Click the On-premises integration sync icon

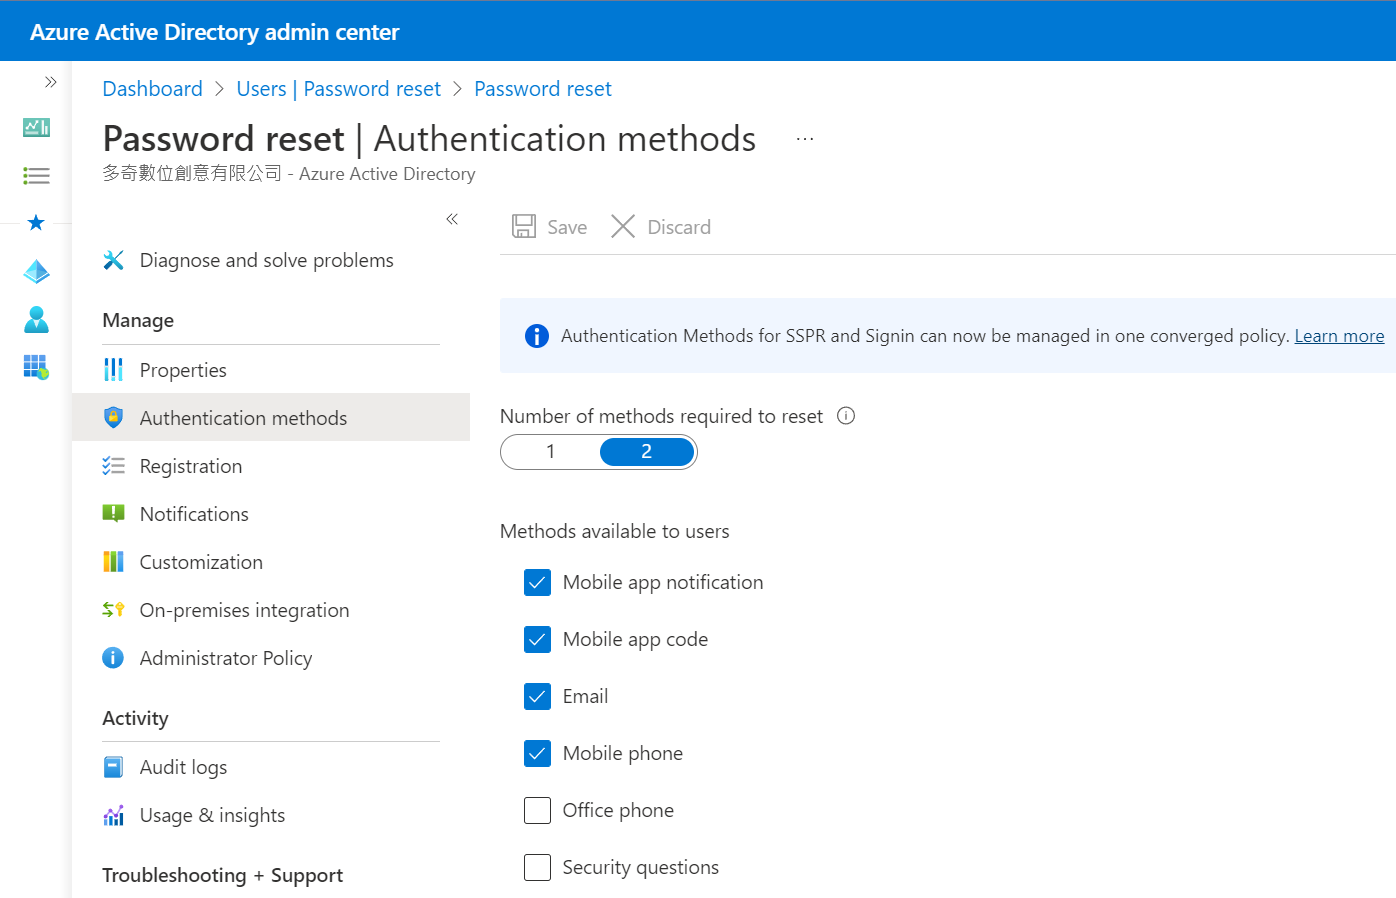point(114,609)
